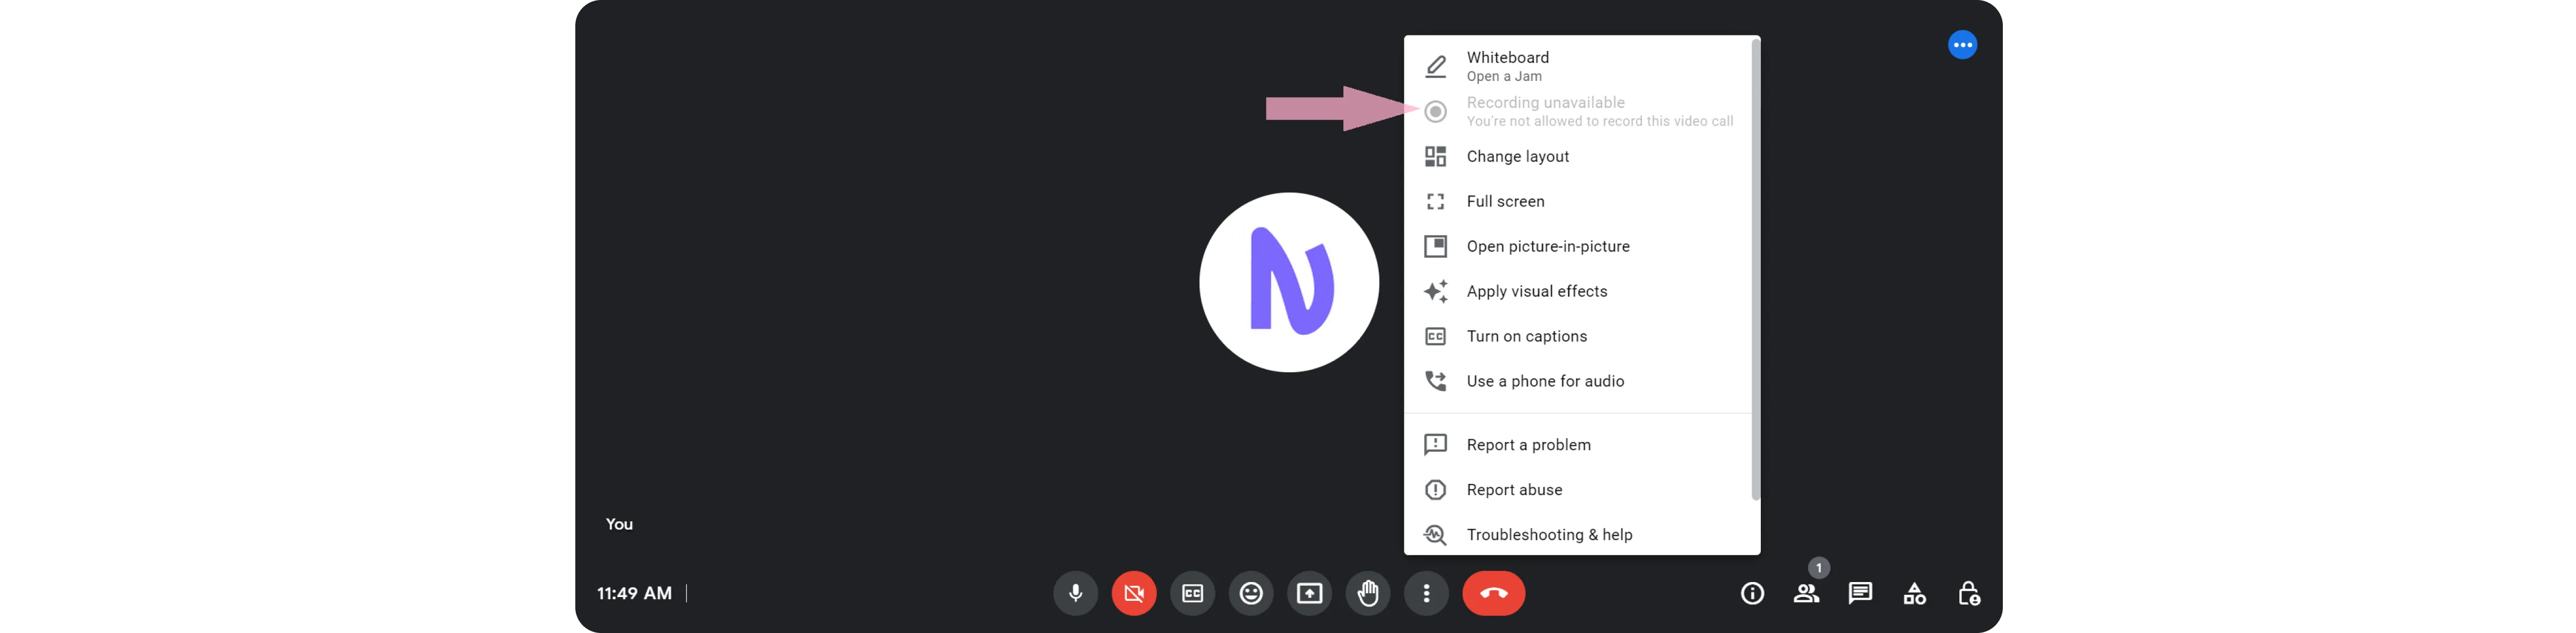Show the people participants panel
The width and height of the screenshot is (2576, 633).
click(1806, 593)
